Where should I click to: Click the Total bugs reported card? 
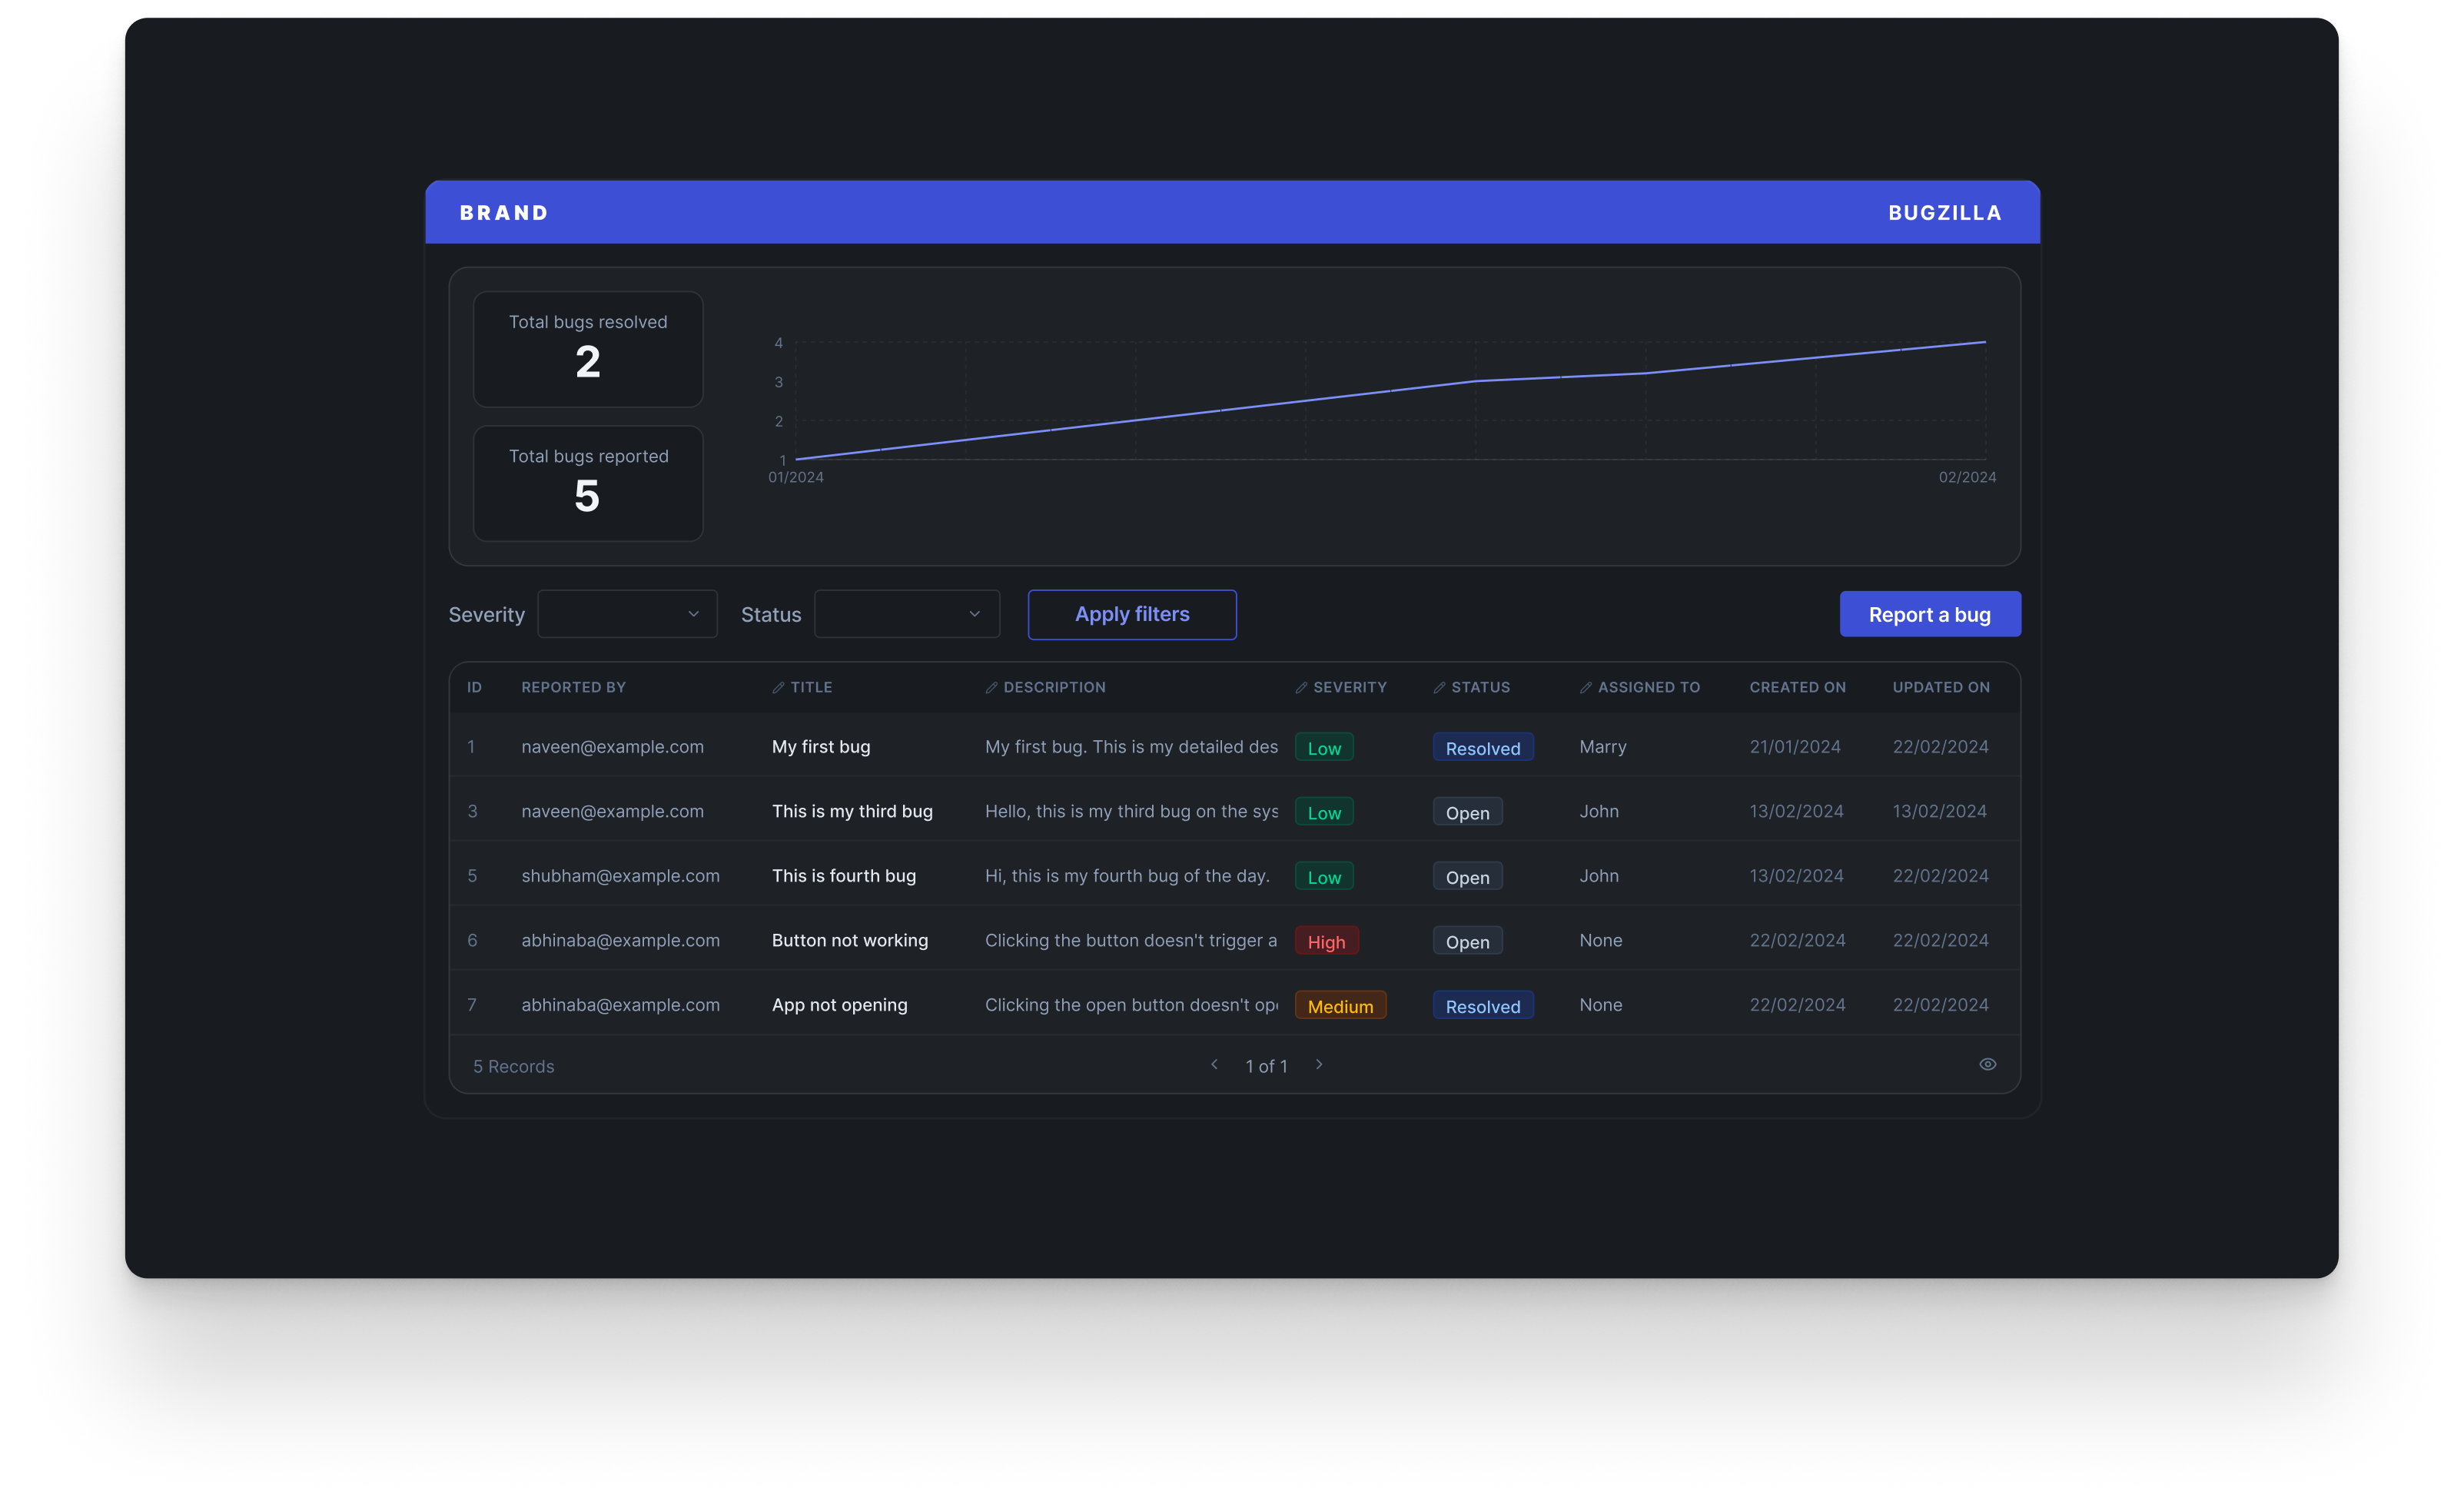point(588,484)
